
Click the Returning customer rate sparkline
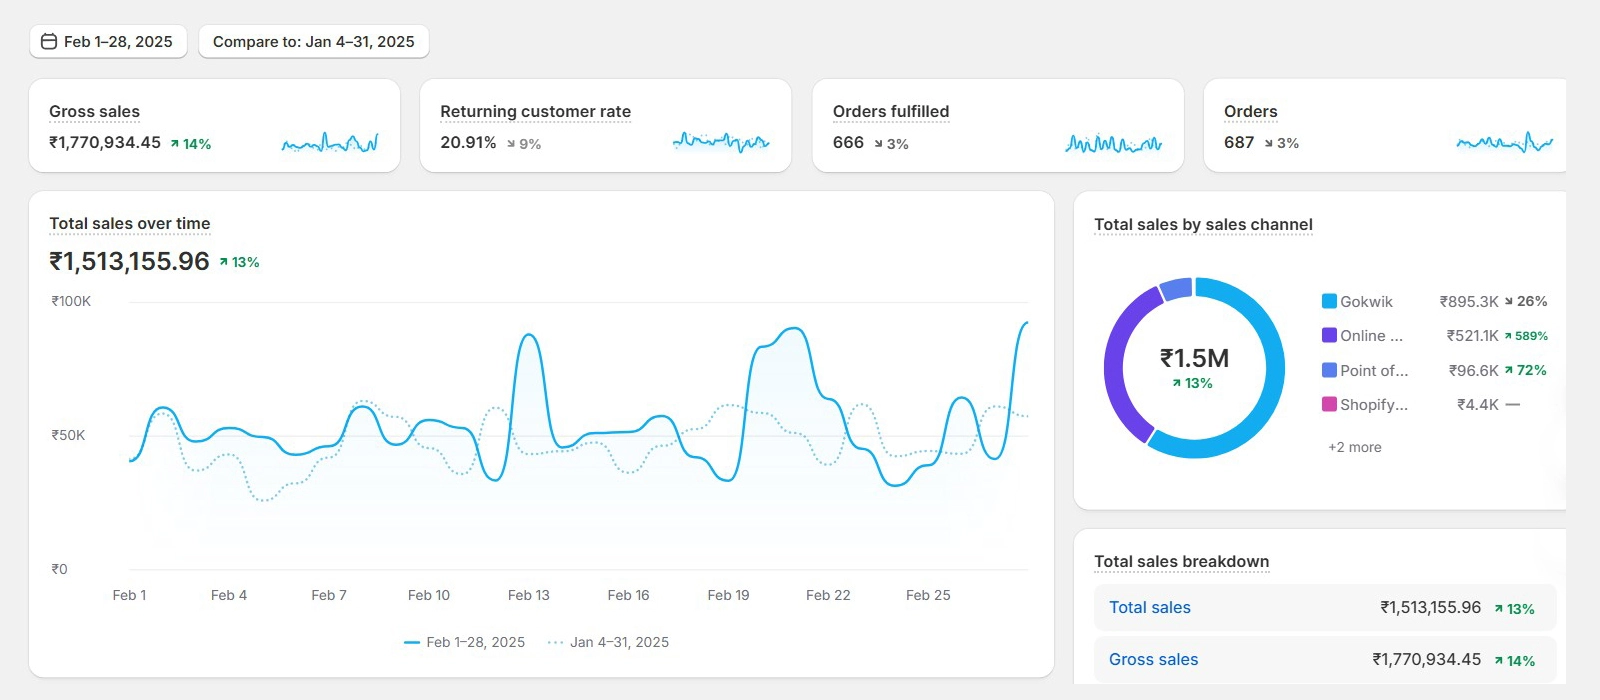coord(721,142)
